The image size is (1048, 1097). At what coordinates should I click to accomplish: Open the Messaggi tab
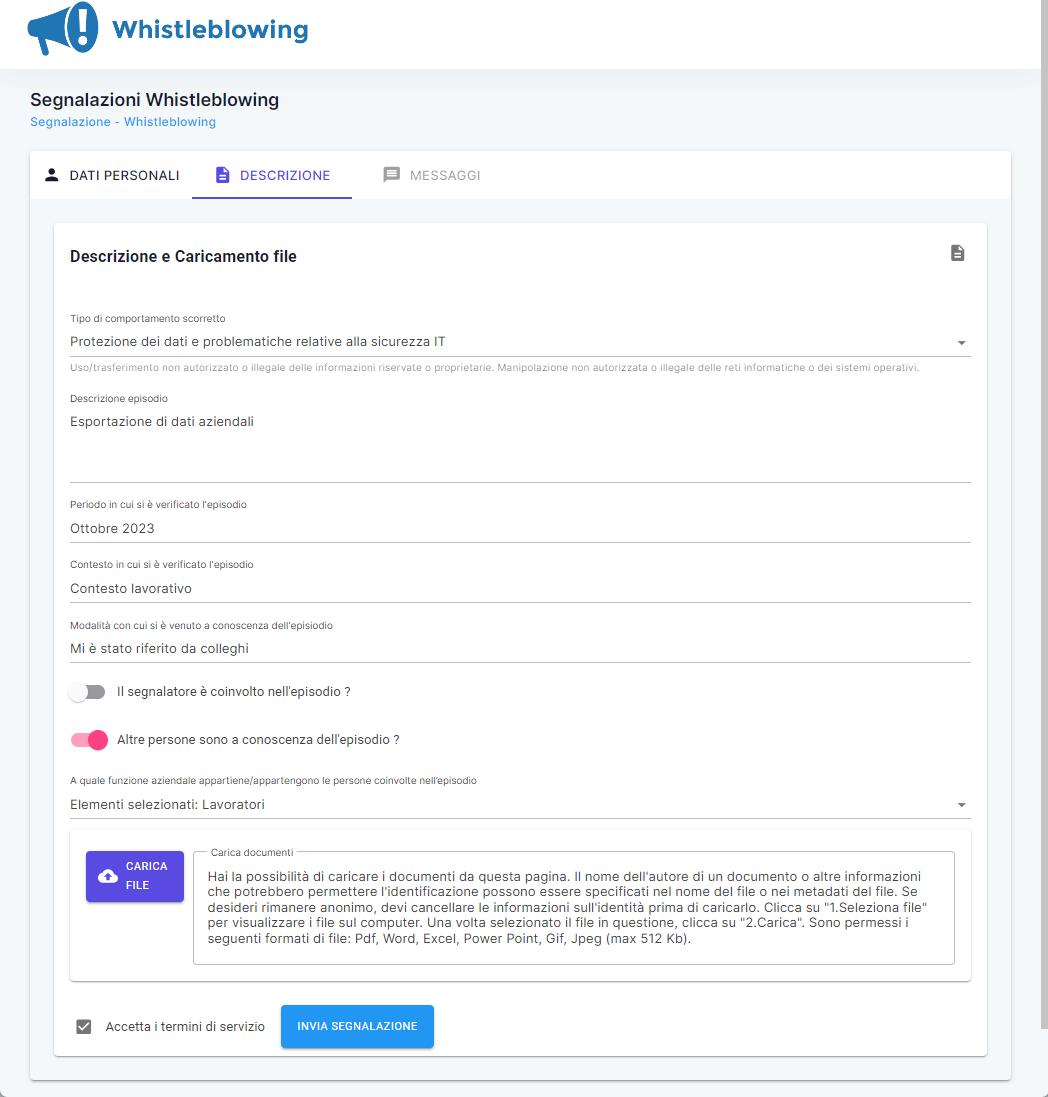coord(432,175)
